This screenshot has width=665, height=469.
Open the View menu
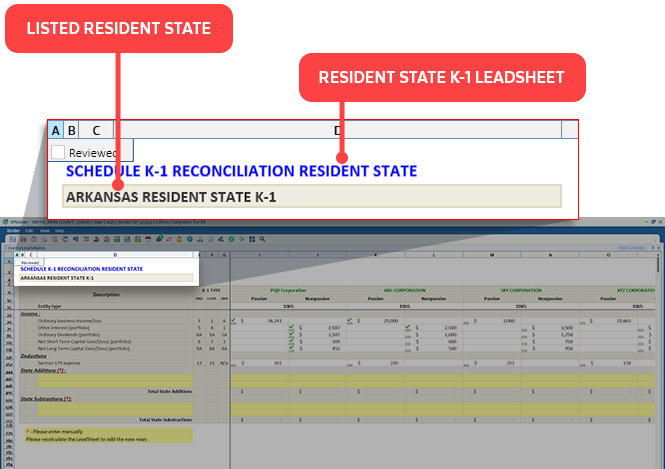45,231
